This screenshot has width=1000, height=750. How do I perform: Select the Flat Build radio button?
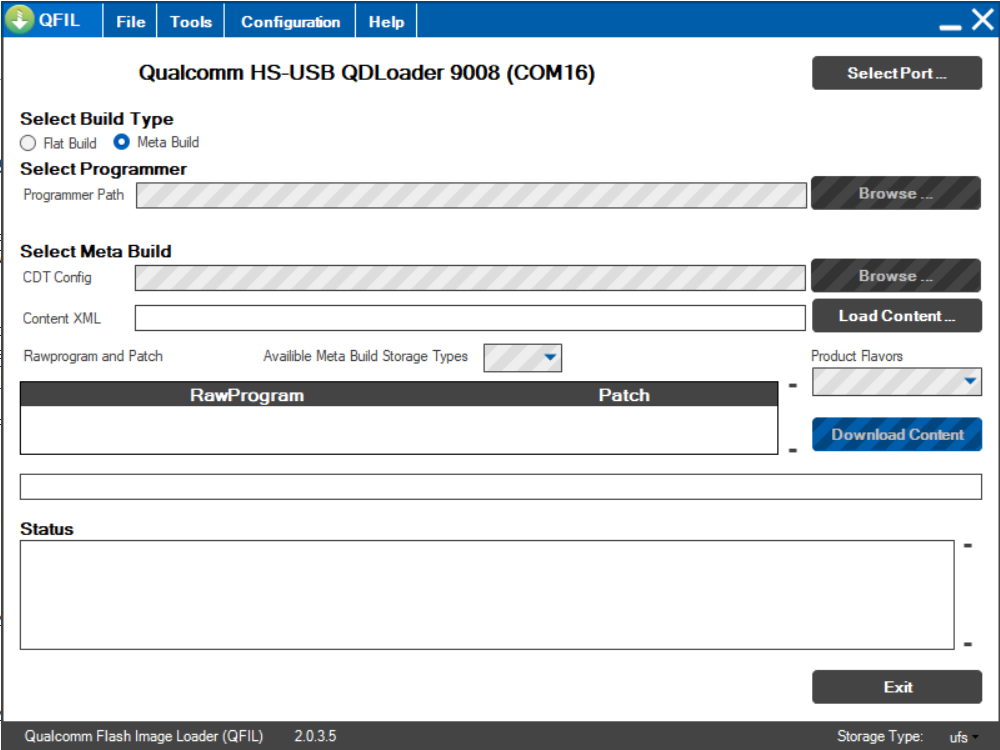pyautogui.click(x=28, y=143)
